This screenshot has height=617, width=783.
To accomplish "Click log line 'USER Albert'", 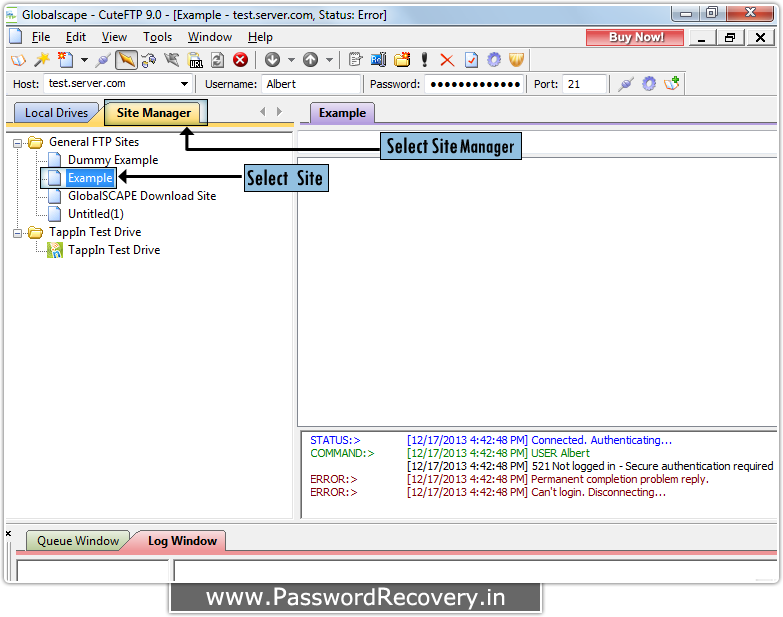I will point(560,453).
